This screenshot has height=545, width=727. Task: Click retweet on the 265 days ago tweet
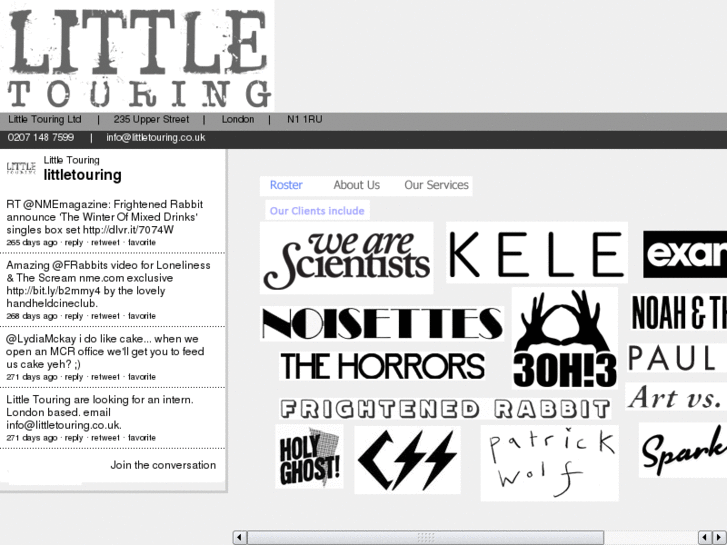pos(105,243)
